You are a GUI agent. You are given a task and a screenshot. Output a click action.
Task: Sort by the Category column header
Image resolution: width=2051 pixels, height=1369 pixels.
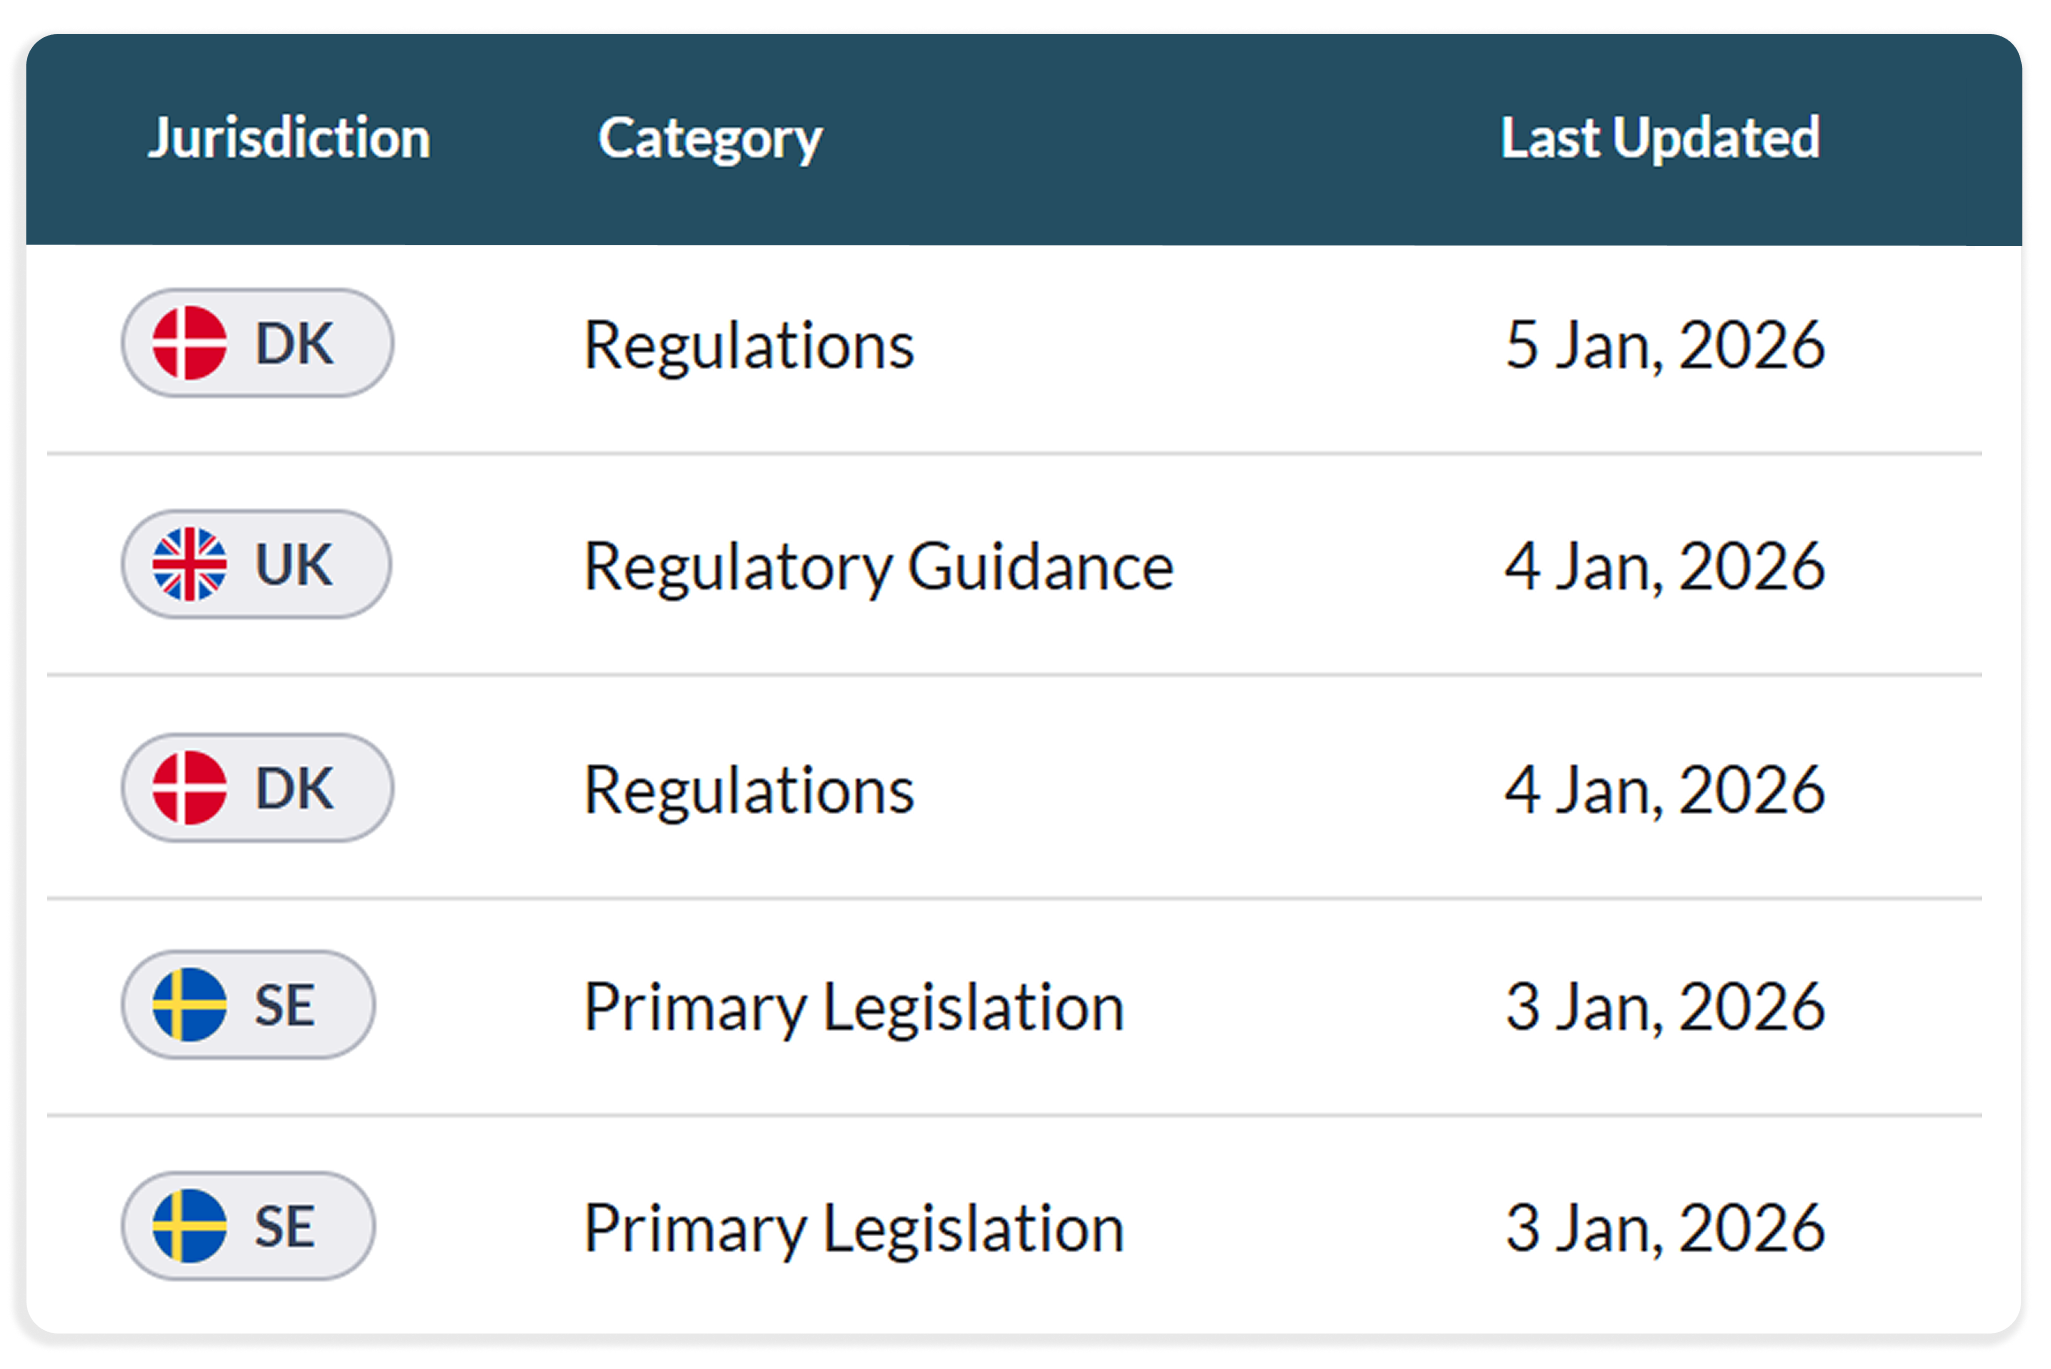click(710, 138)
